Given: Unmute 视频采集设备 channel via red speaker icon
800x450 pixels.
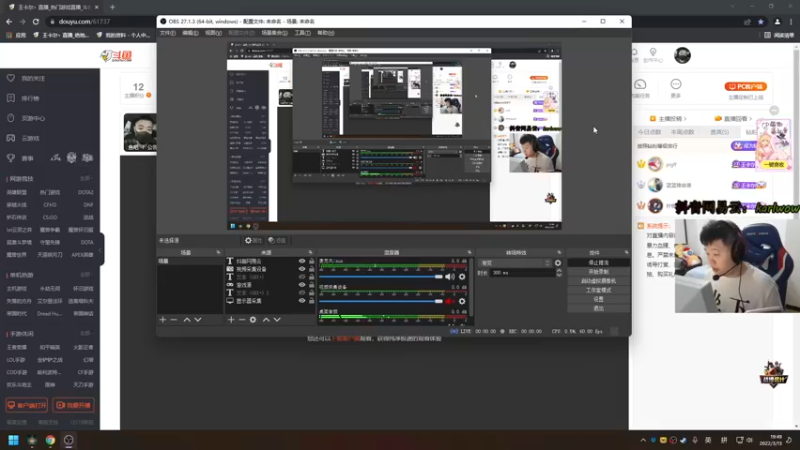Looking at the screenshot, I should (449, 301).
